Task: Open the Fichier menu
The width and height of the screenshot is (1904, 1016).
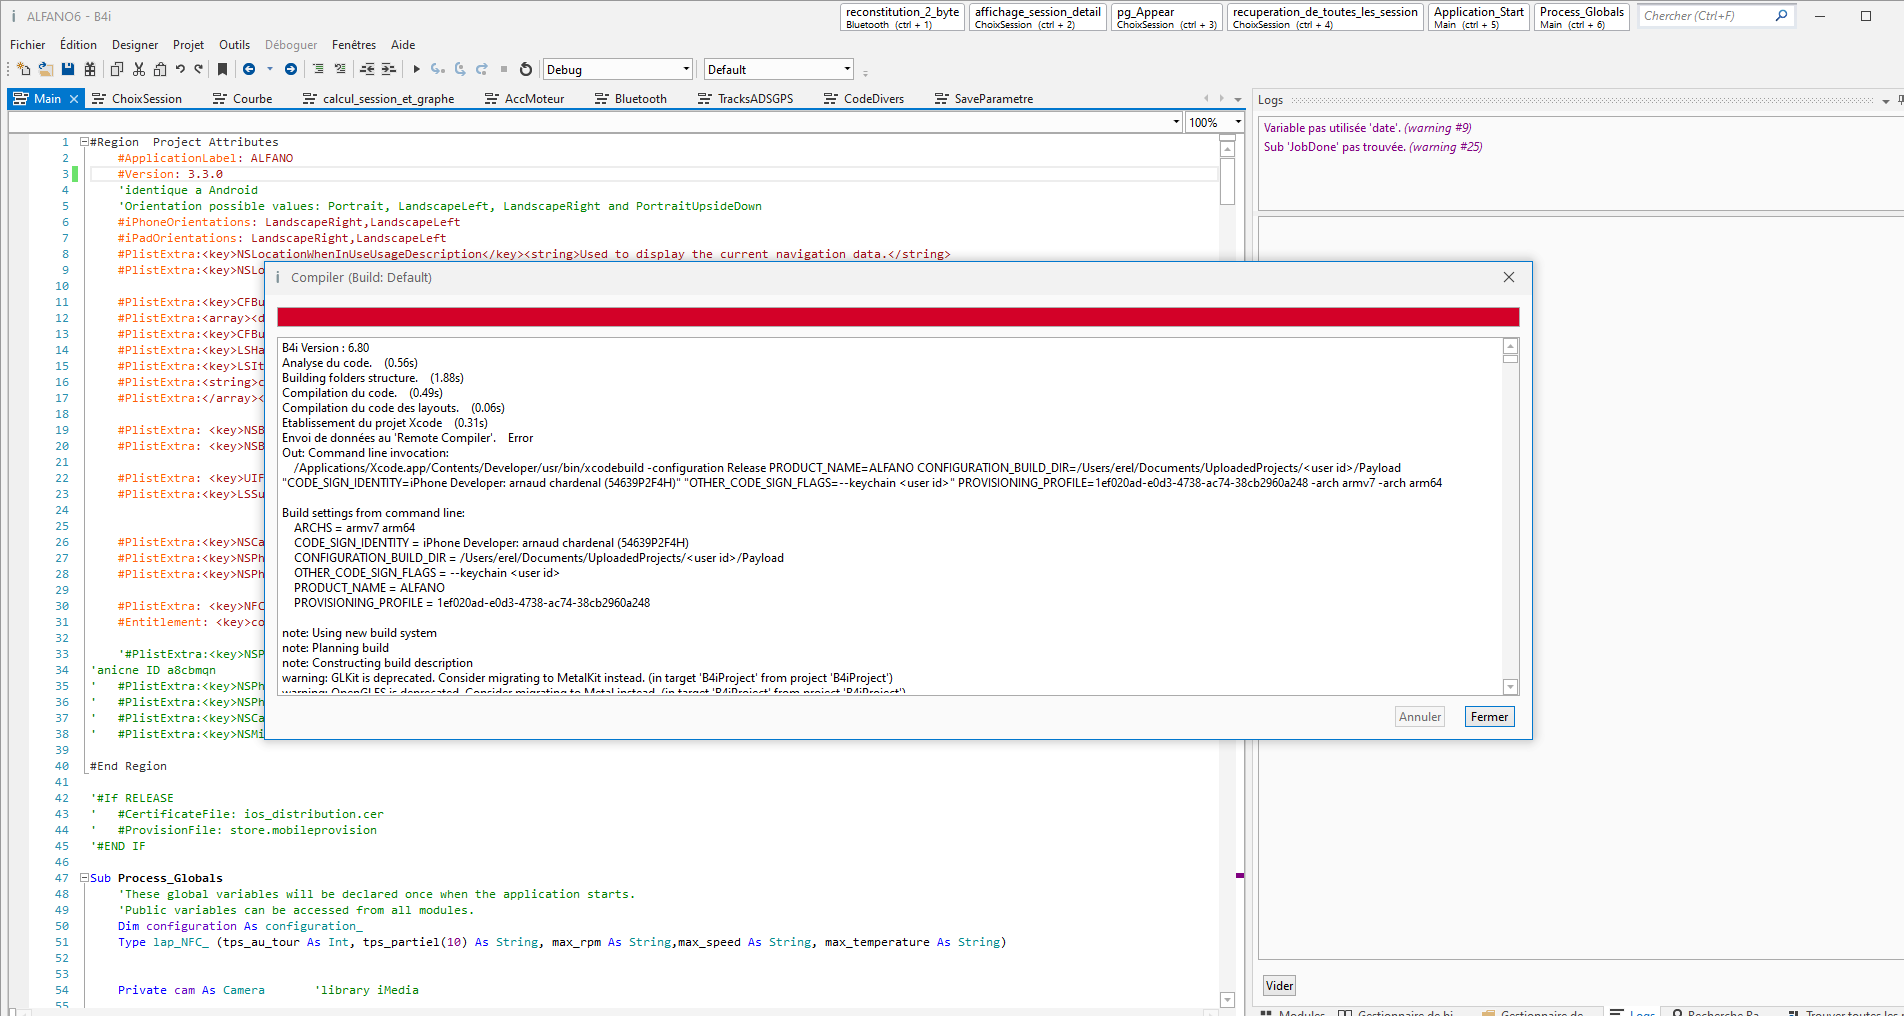Action: [27, 45]
